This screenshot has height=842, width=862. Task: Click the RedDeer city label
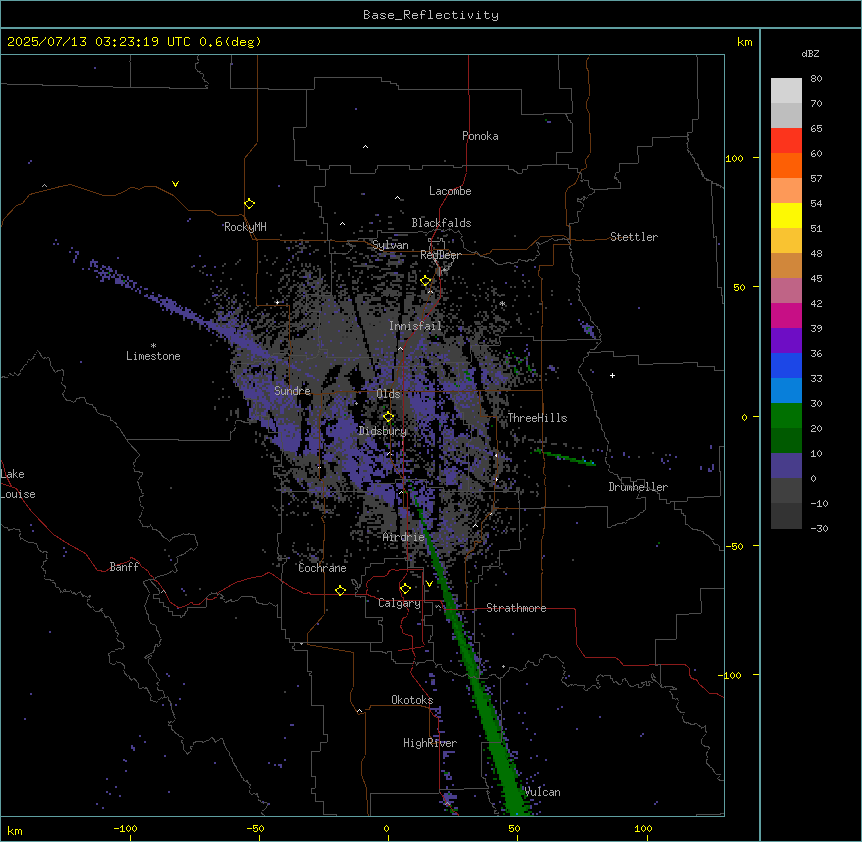440,255
